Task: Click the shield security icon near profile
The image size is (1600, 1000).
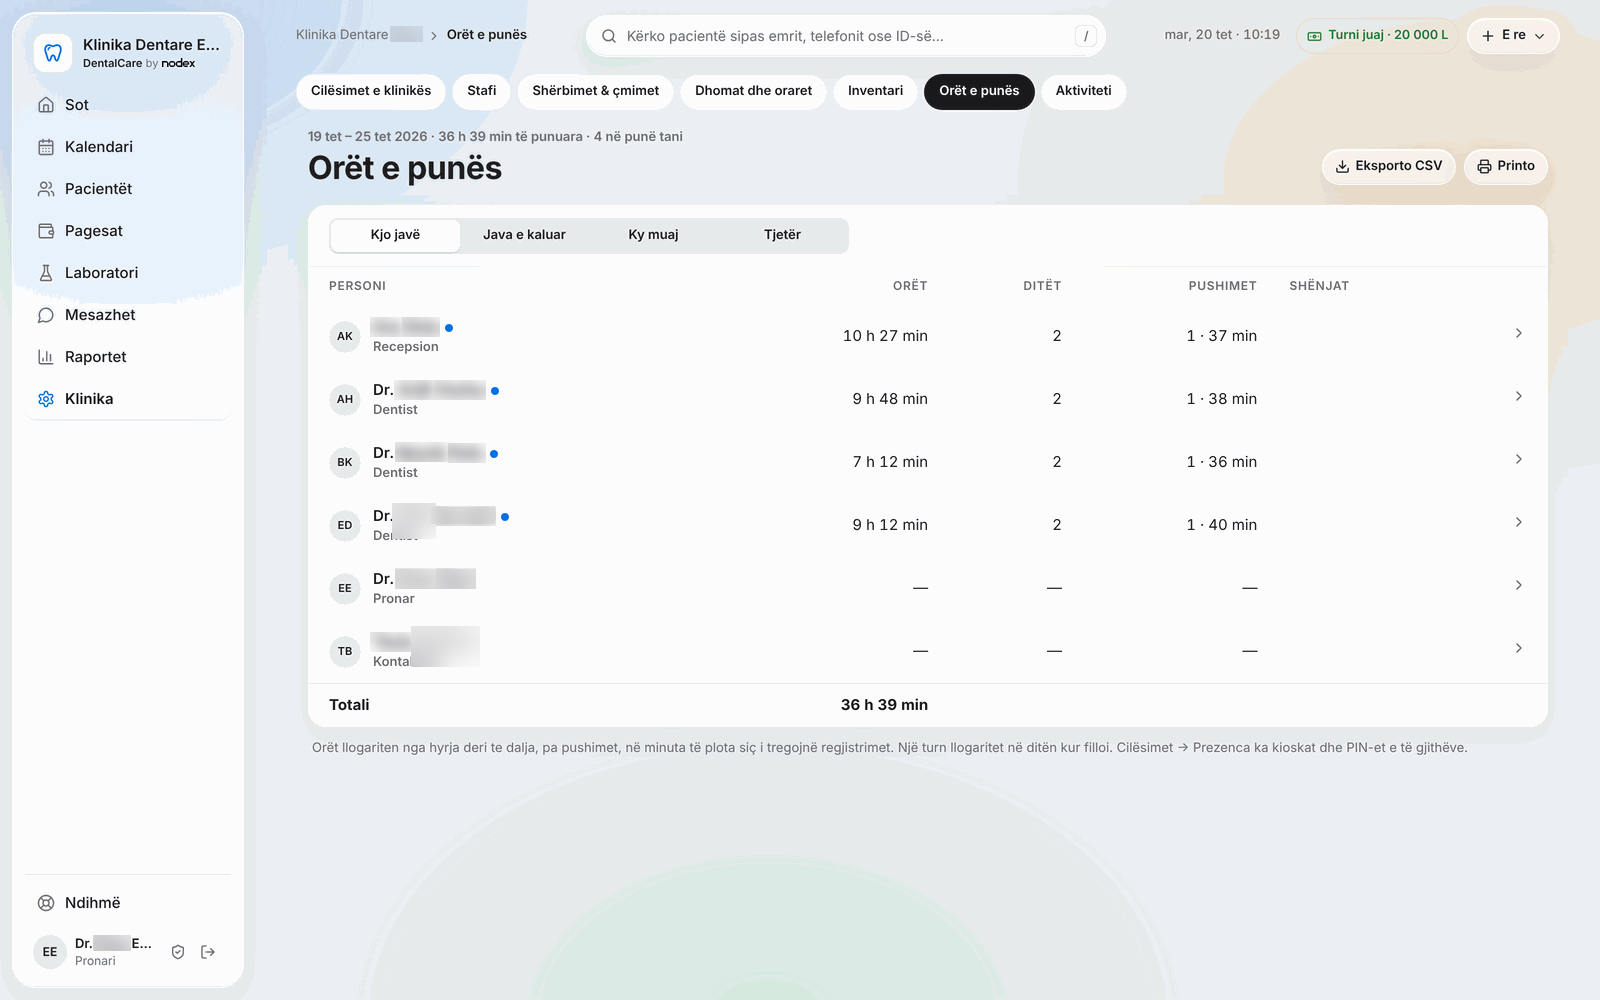Action: click(178, 952)
